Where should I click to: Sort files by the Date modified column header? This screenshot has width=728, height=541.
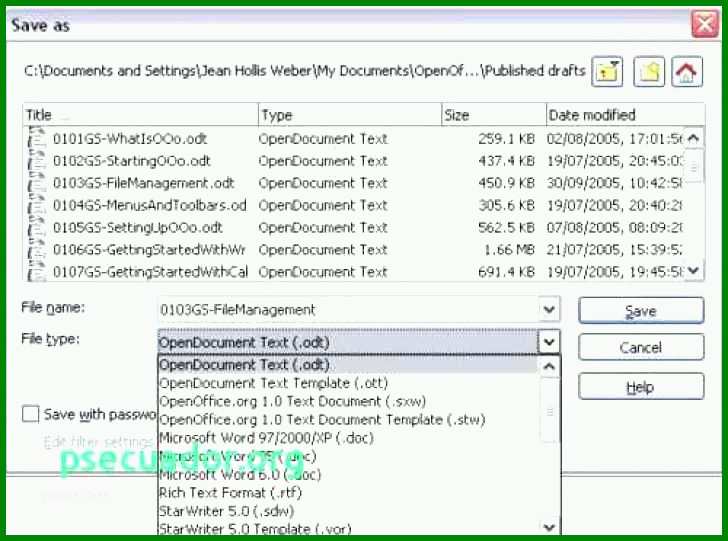pos(625,115)
